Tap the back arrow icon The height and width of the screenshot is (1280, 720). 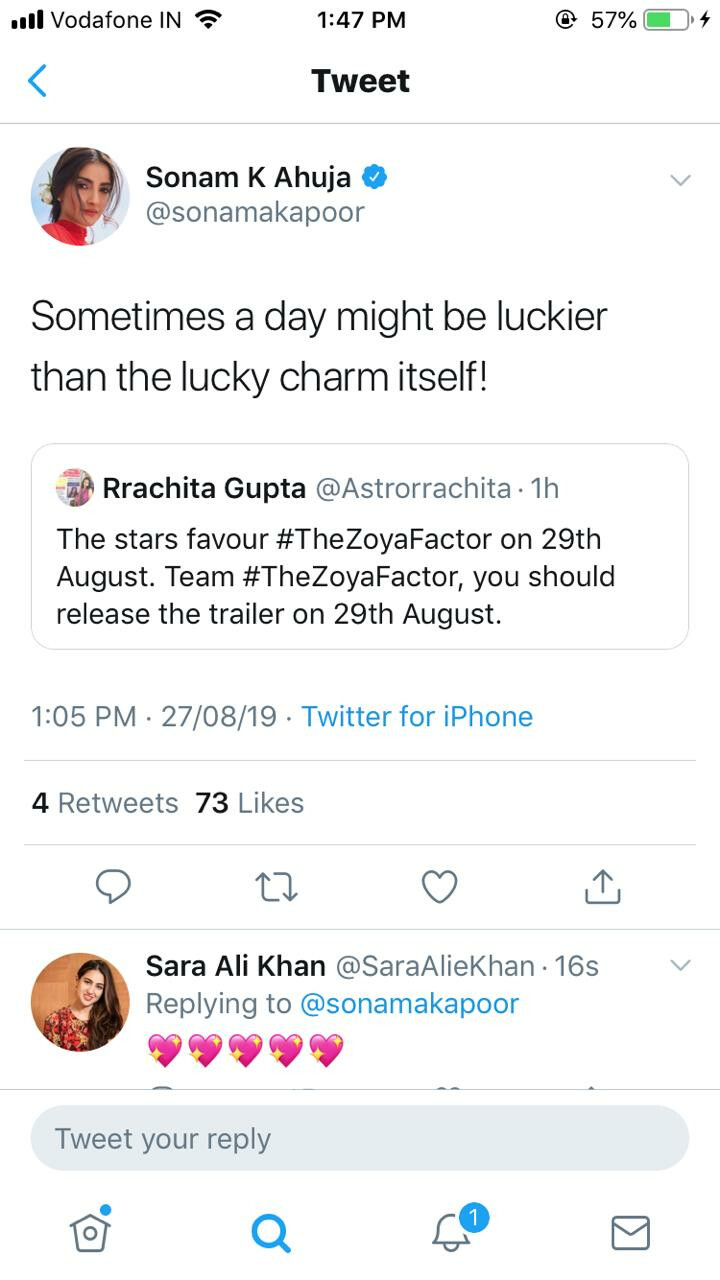37,80
